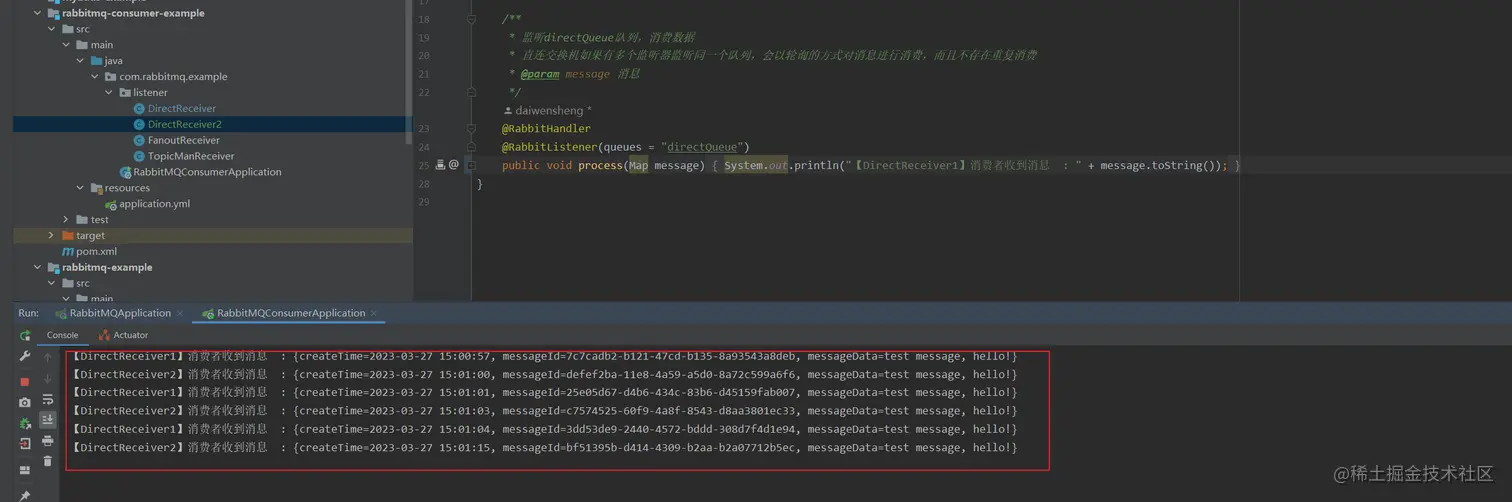Stop the running application with red square
The width and height of the screenshot is (1512, 502).
[x=25, y=381]
